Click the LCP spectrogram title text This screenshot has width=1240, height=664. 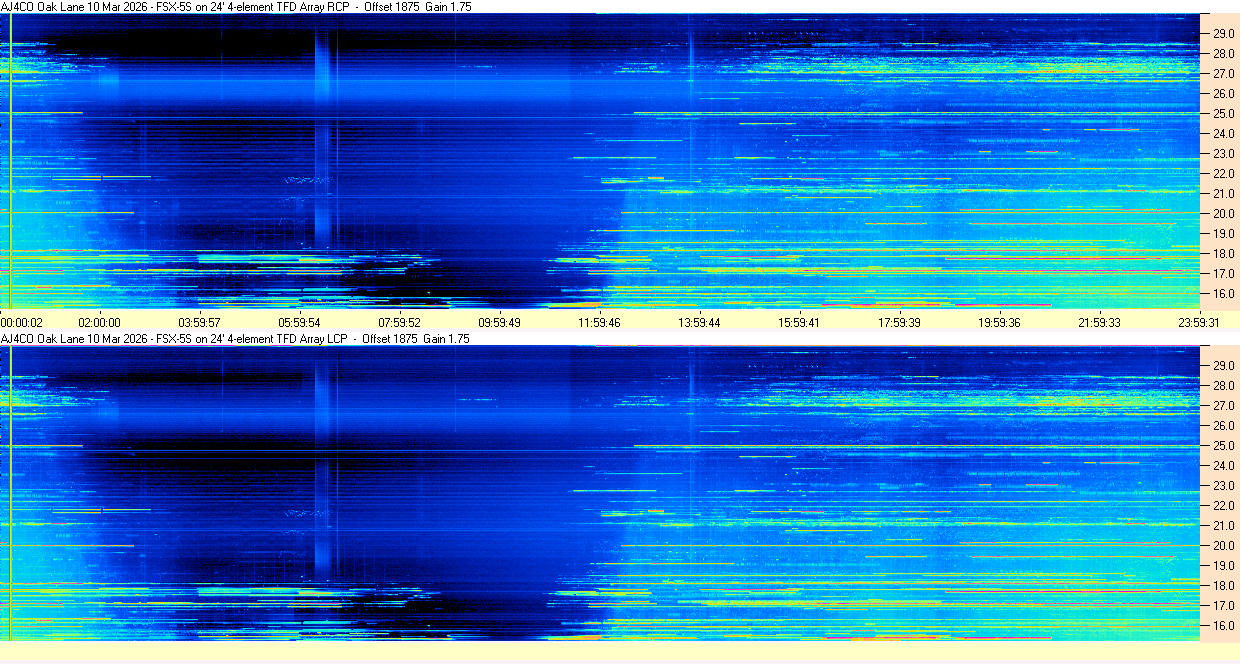(236, 339)
